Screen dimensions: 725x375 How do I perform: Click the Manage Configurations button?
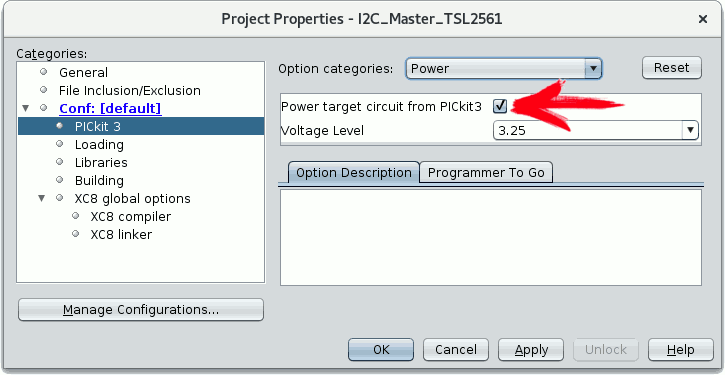pyautogui.click(x=141, y=310)
